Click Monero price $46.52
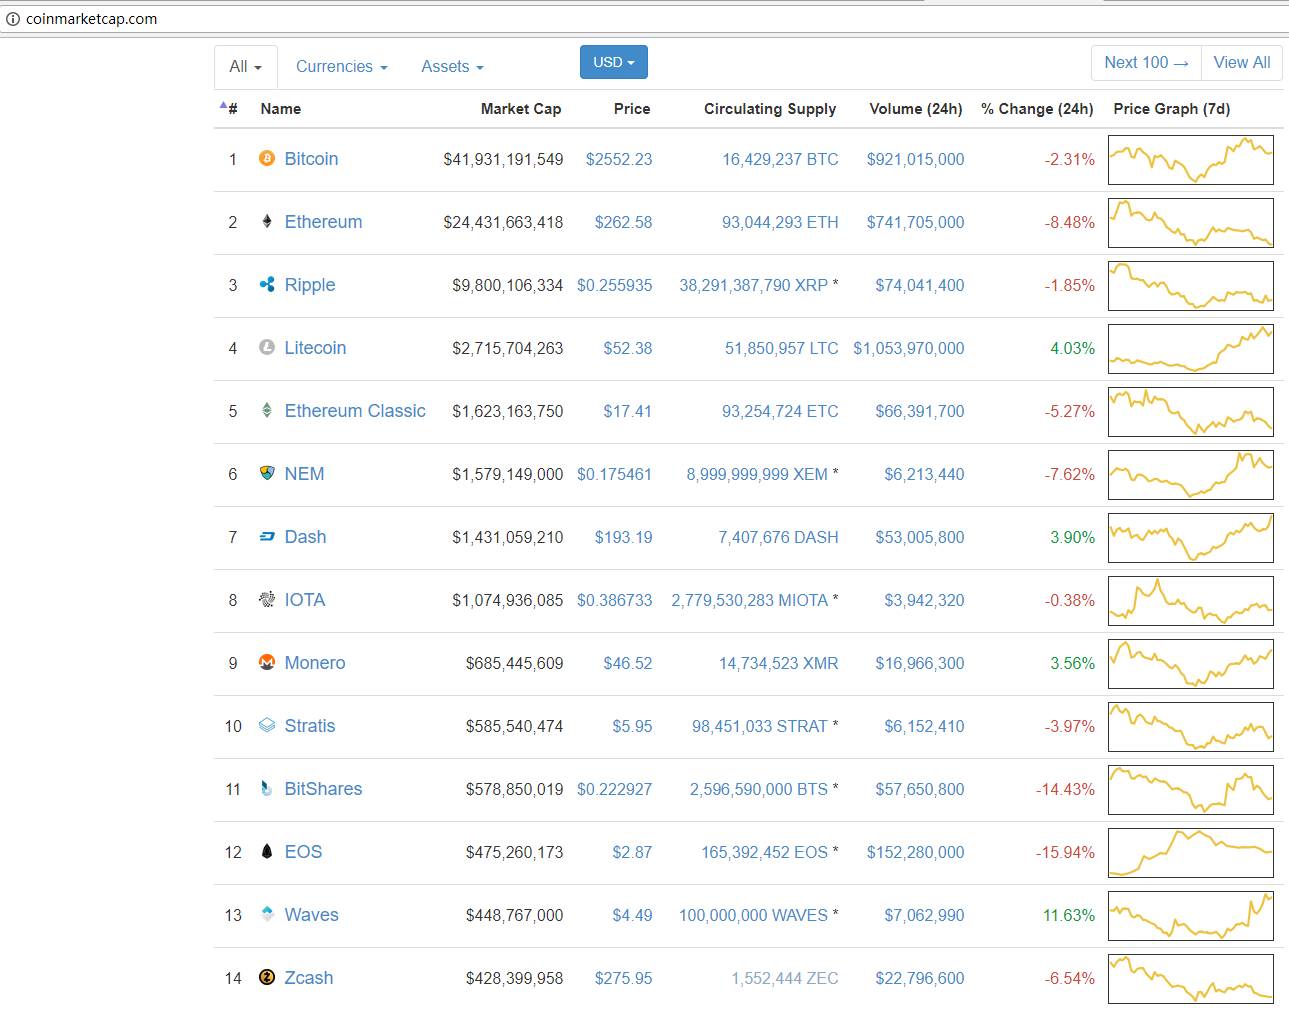 tap(628, 662)
